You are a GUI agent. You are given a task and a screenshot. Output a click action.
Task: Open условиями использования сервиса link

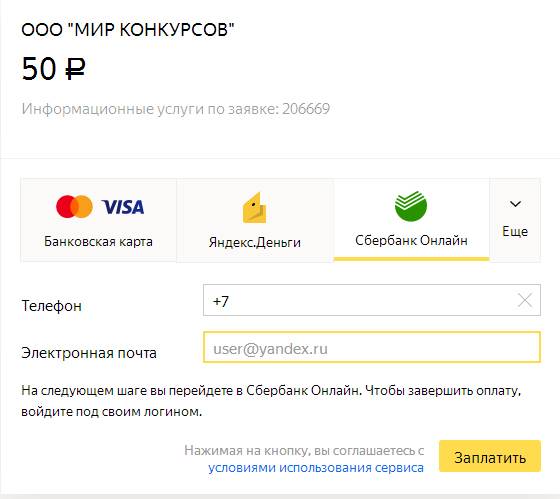(316, 468)
